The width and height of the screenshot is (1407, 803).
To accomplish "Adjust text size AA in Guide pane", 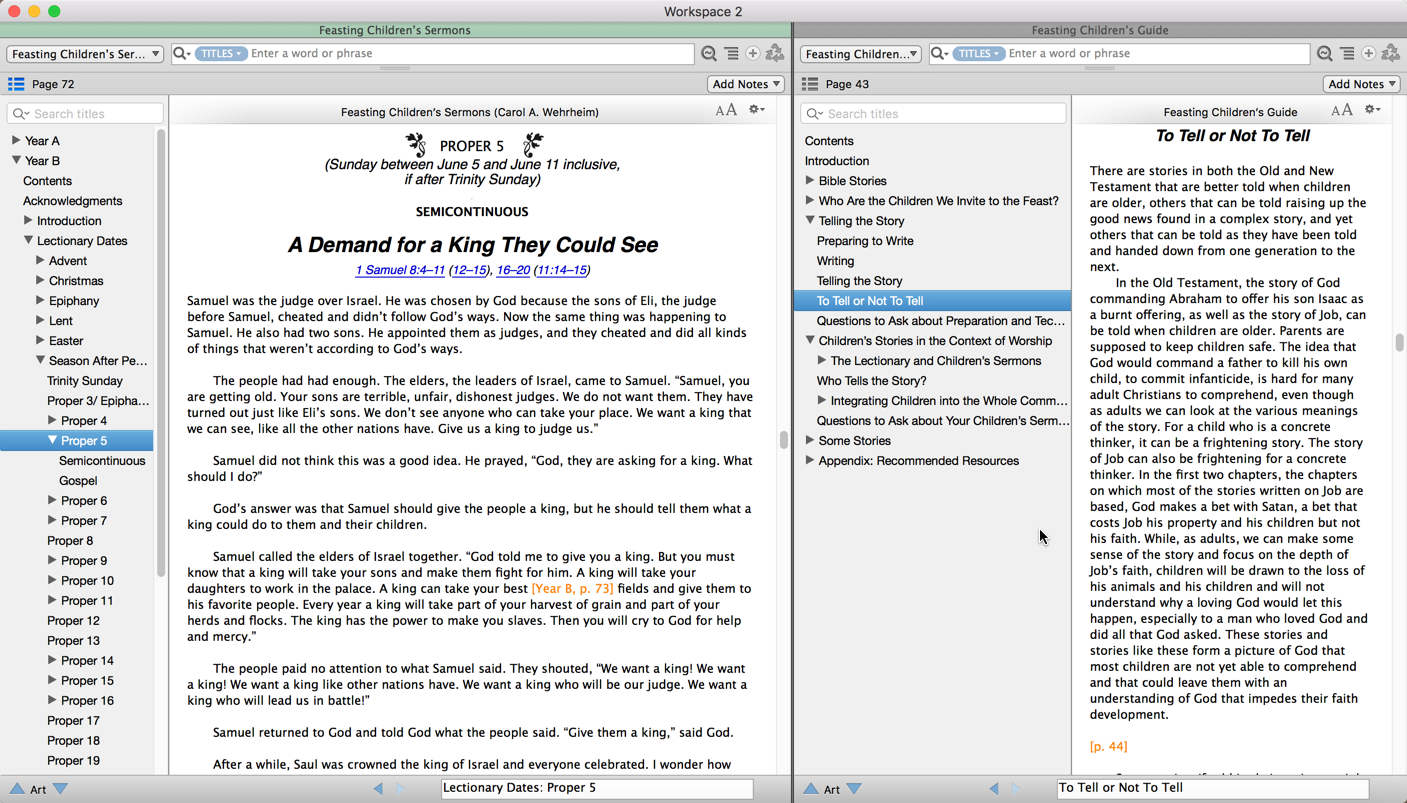I will click(x=1342, y=111).
